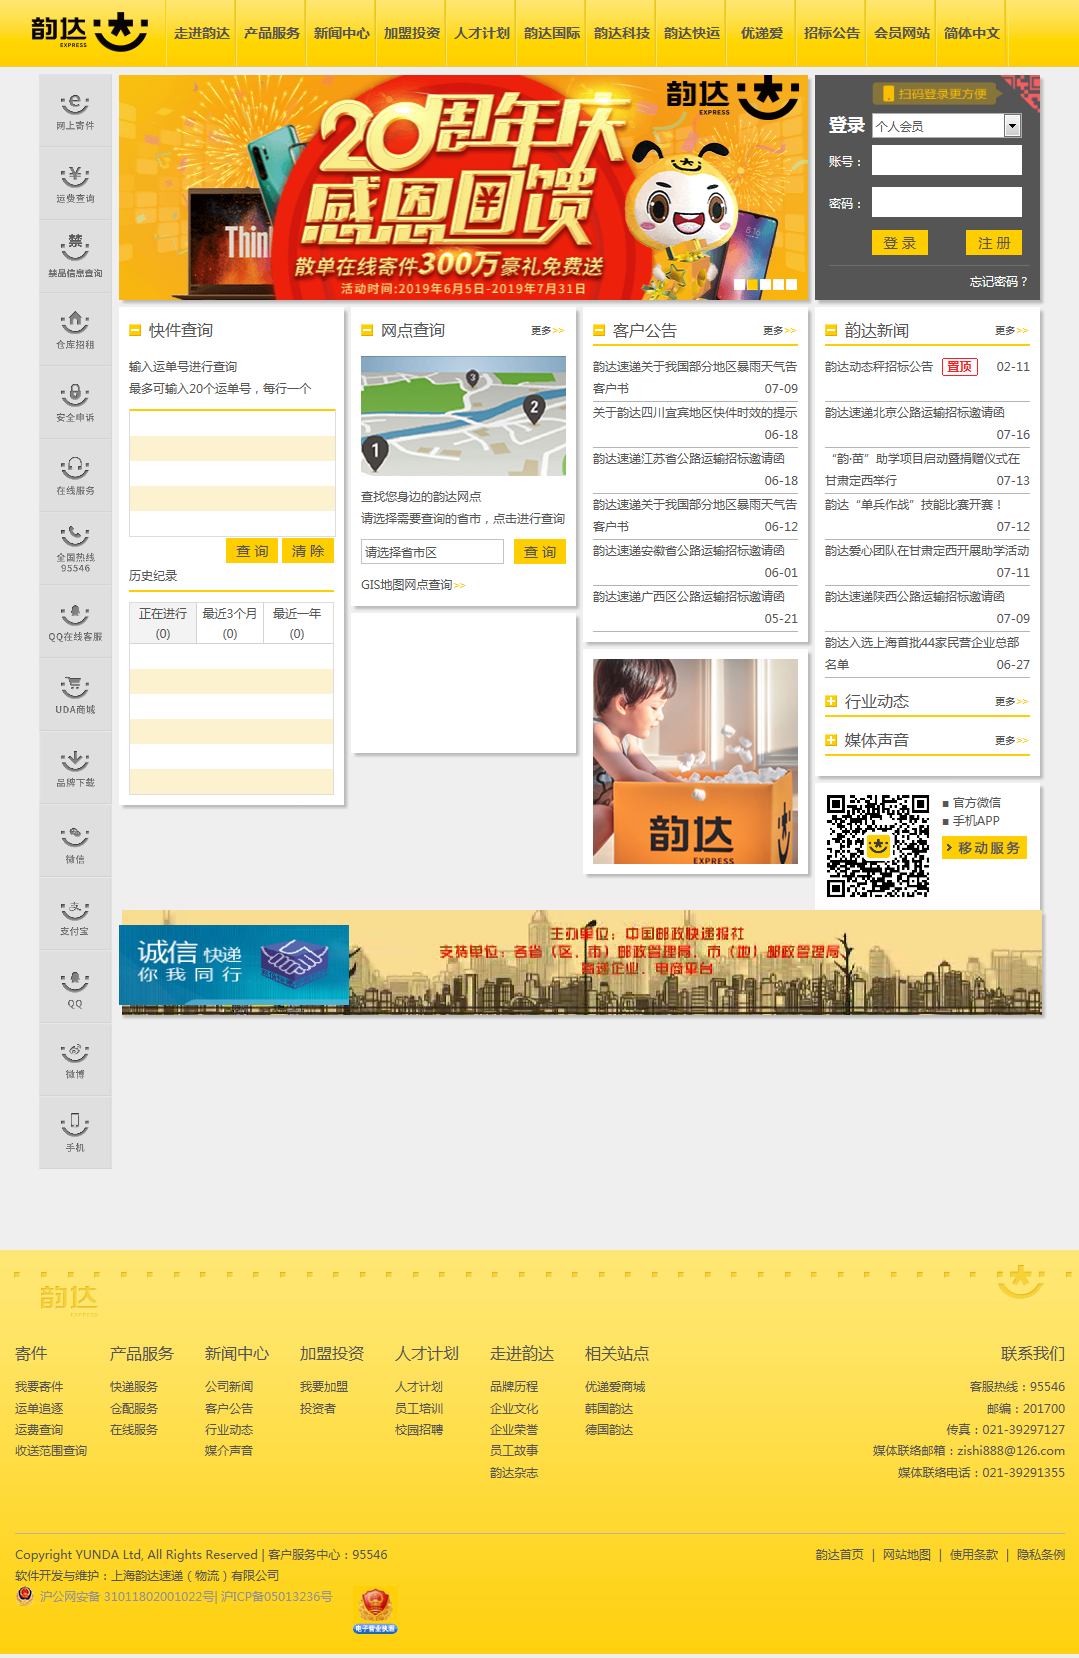Click the waybill number text area
The height and width of the screenshot is (1658, 1079).
coord(232,473)
